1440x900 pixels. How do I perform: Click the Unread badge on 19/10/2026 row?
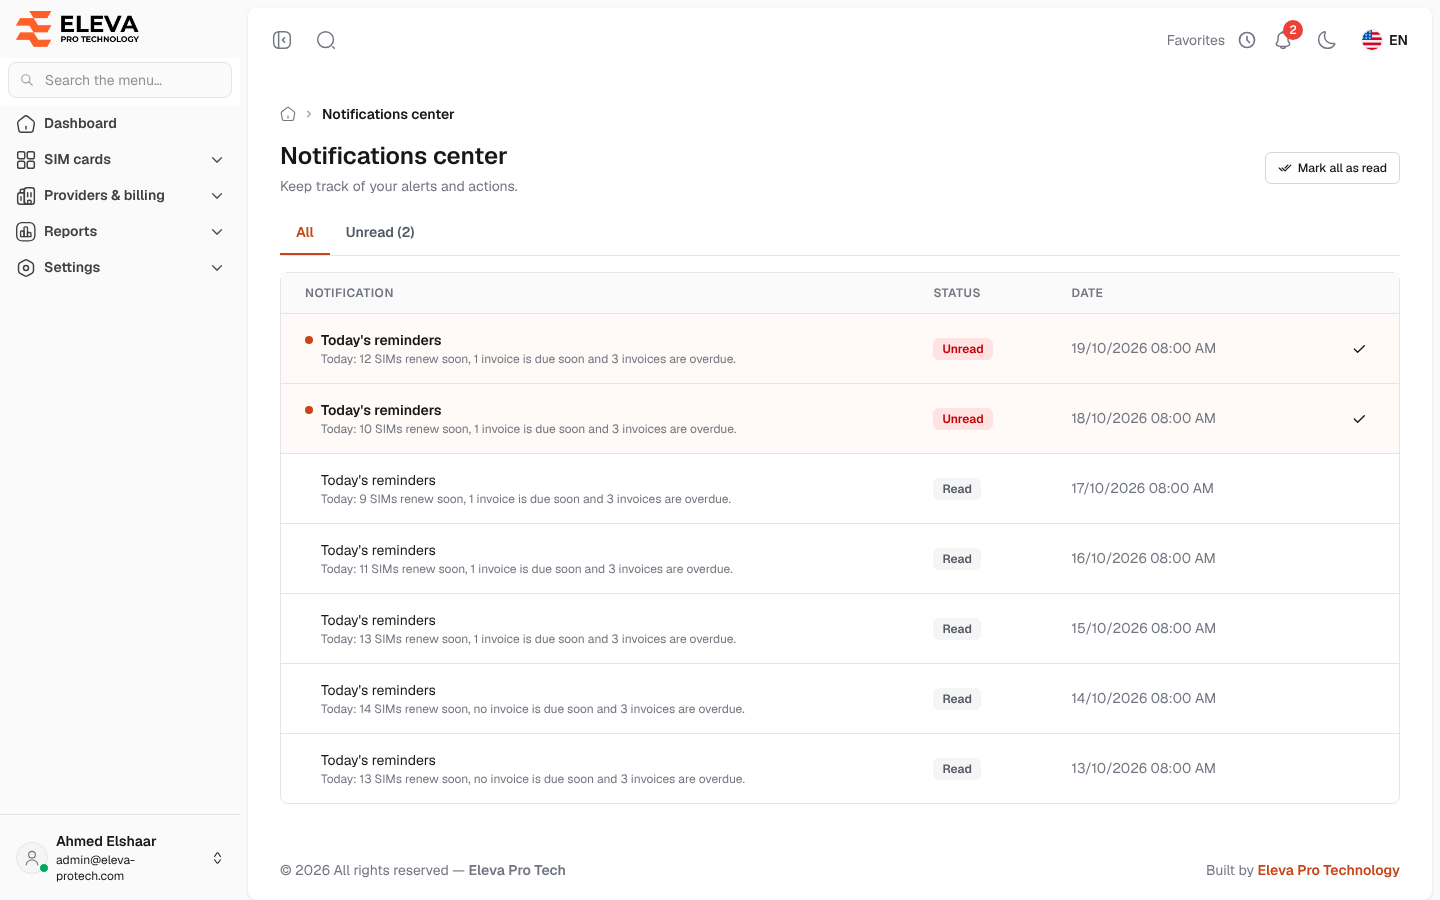click(963, 349)
